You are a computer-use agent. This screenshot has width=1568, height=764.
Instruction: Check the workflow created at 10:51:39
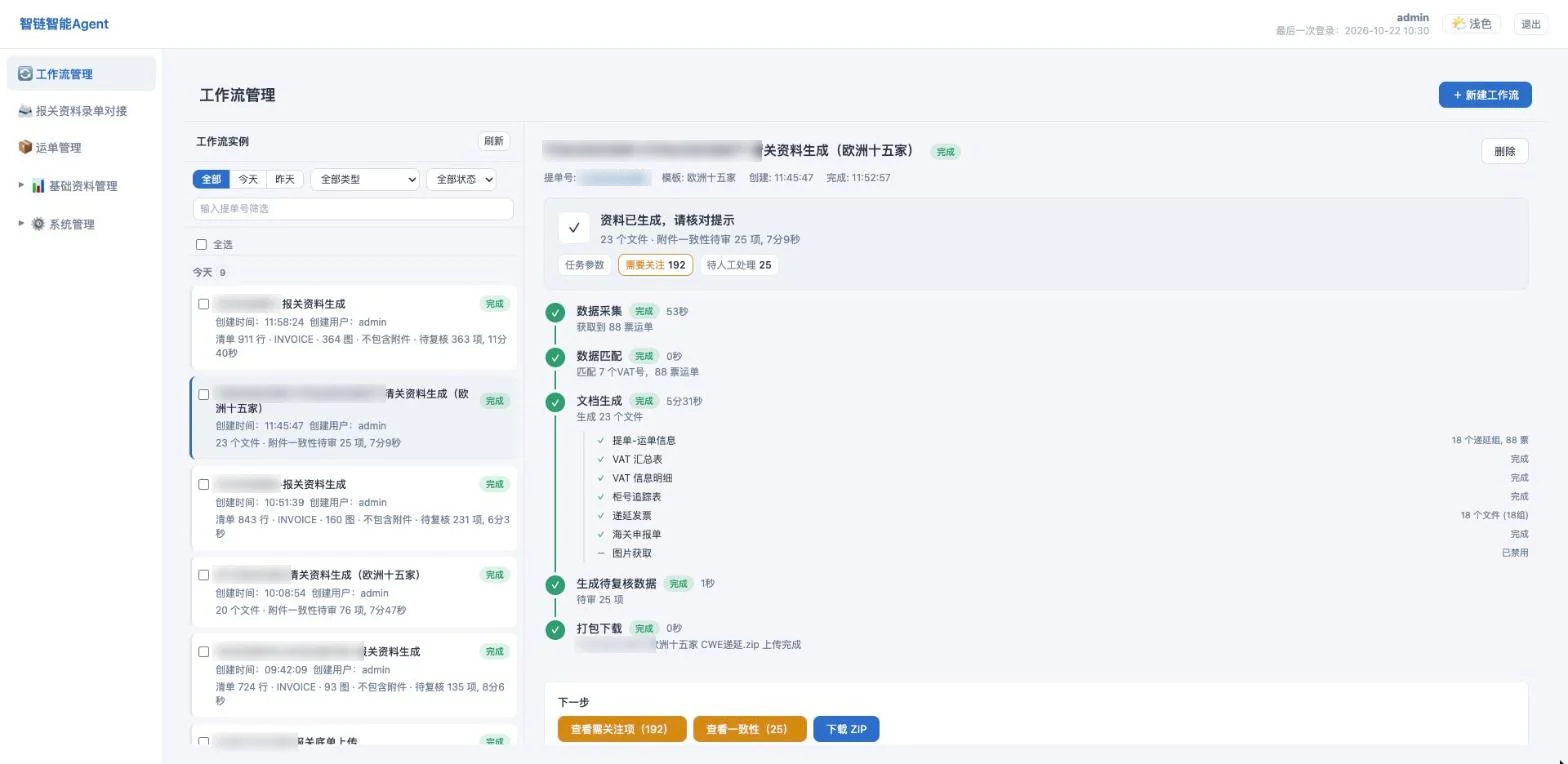click(x=204, y=484)
